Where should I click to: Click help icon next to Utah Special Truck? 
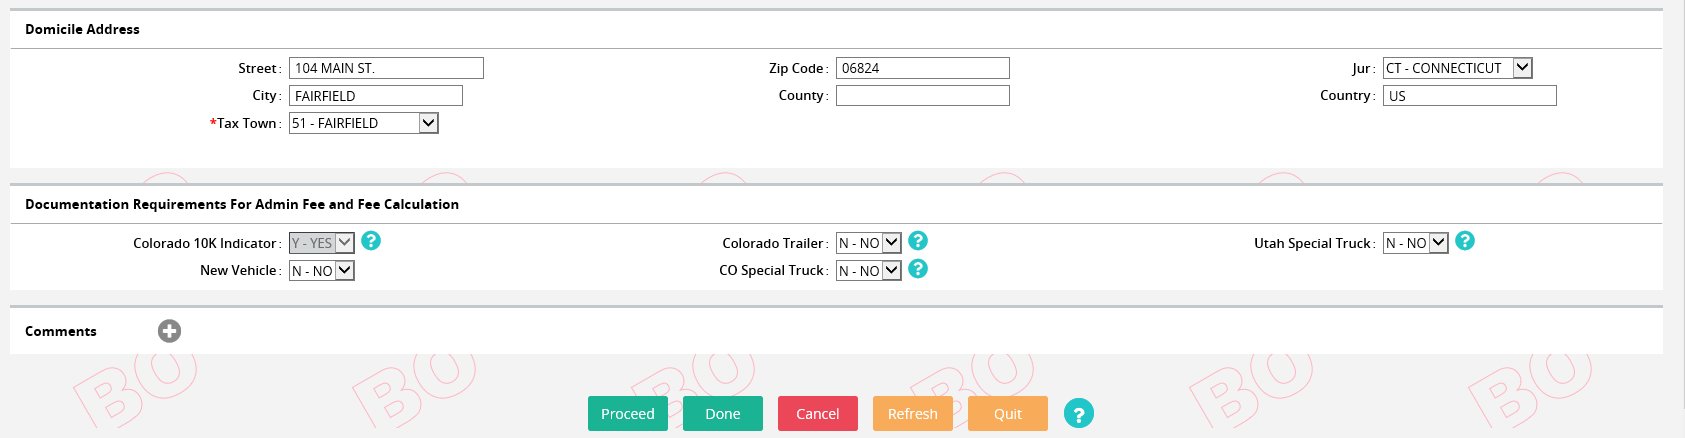(x=1465, y=241)
